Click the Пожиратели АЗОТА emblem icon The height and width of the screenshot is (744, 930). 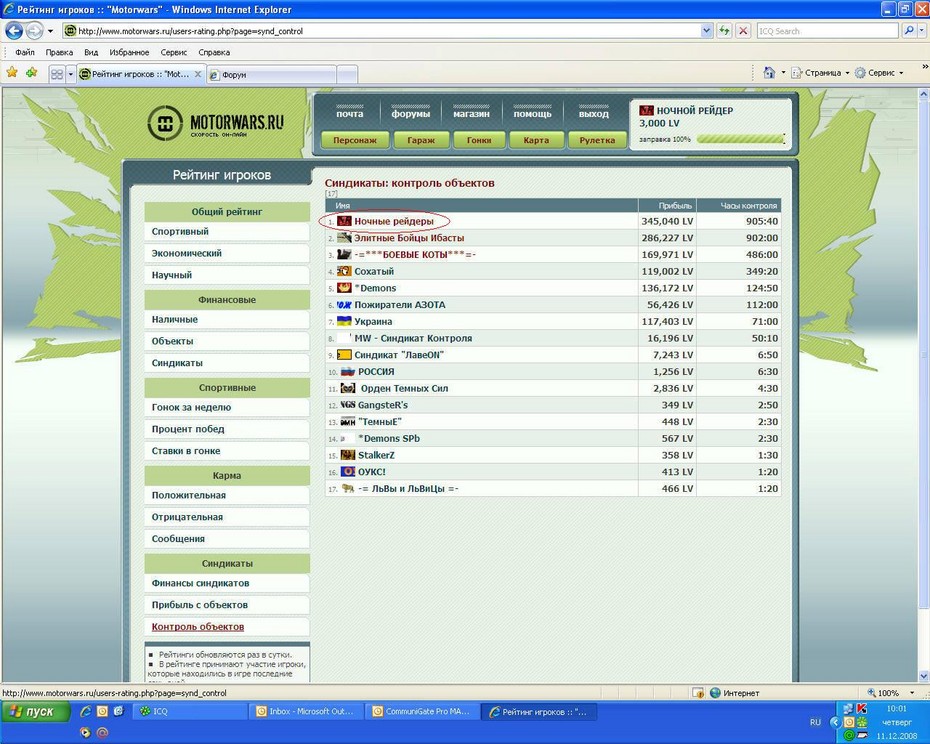point(344,304)
